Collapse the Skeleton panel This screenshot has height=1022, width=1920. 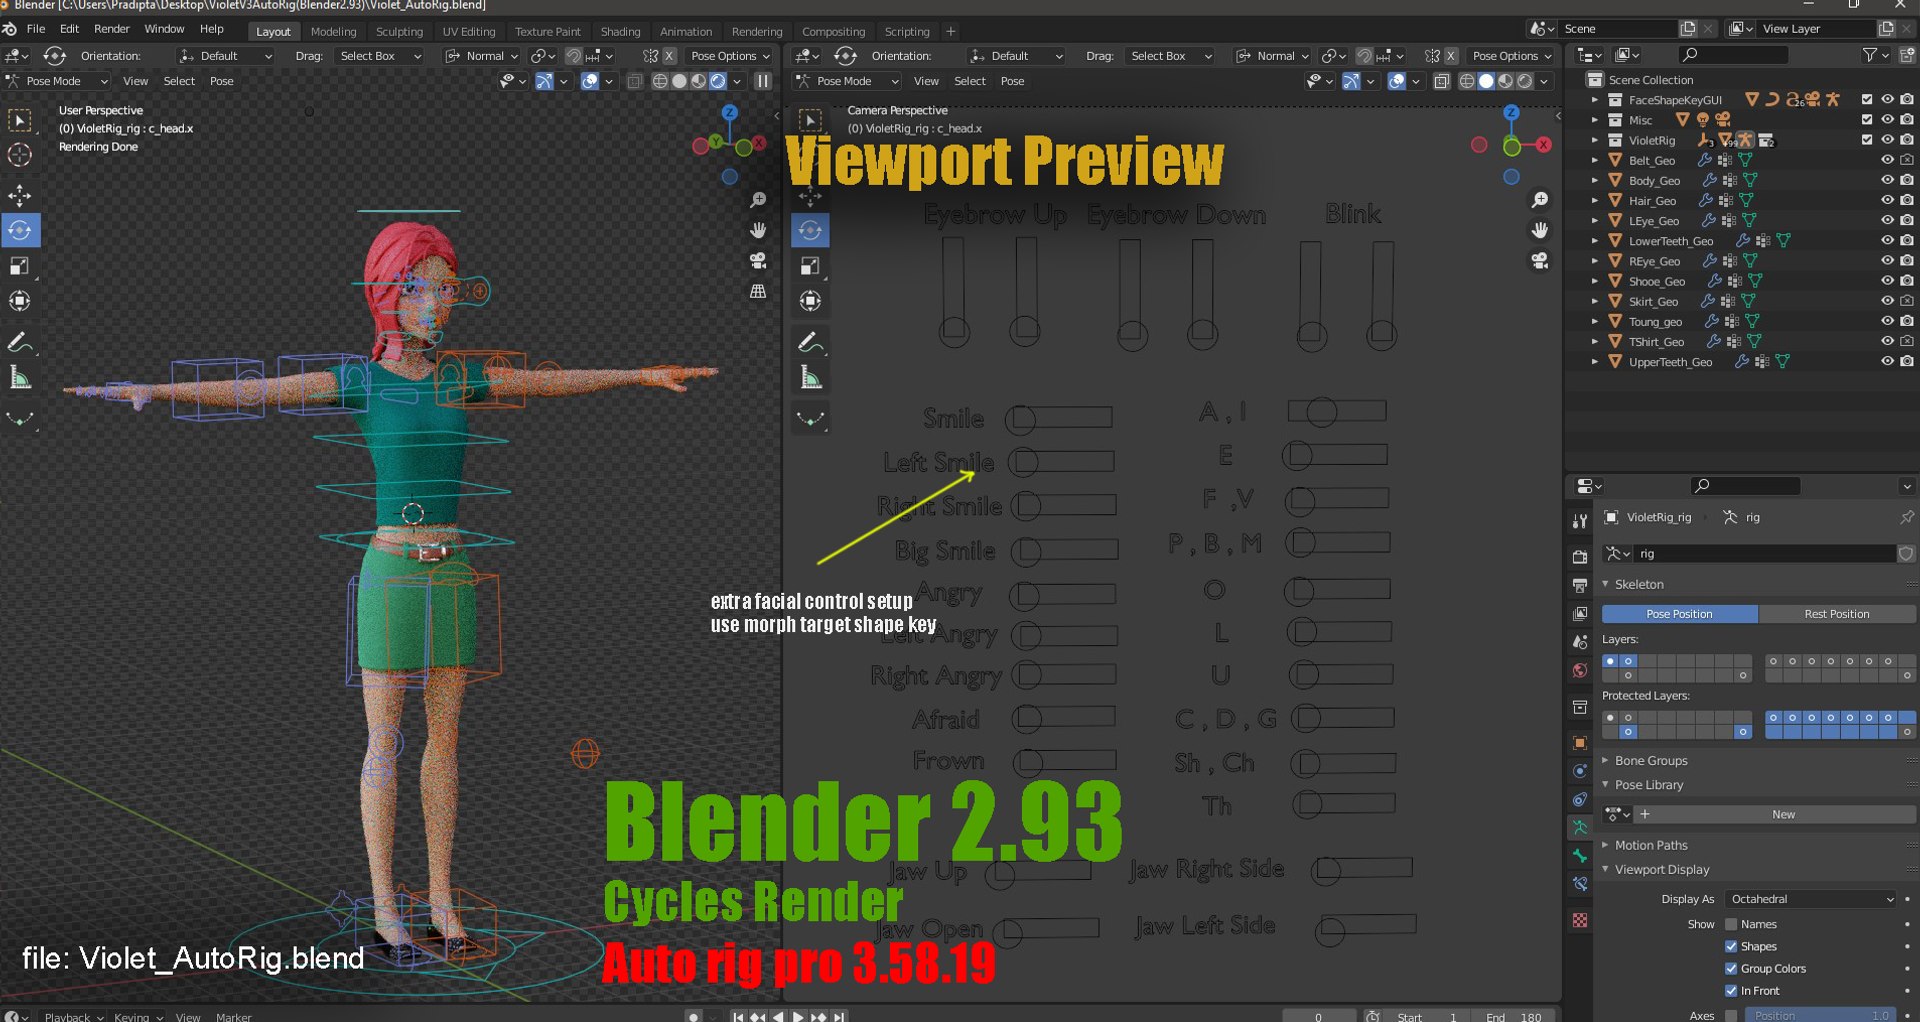[x=1639, y=584]
